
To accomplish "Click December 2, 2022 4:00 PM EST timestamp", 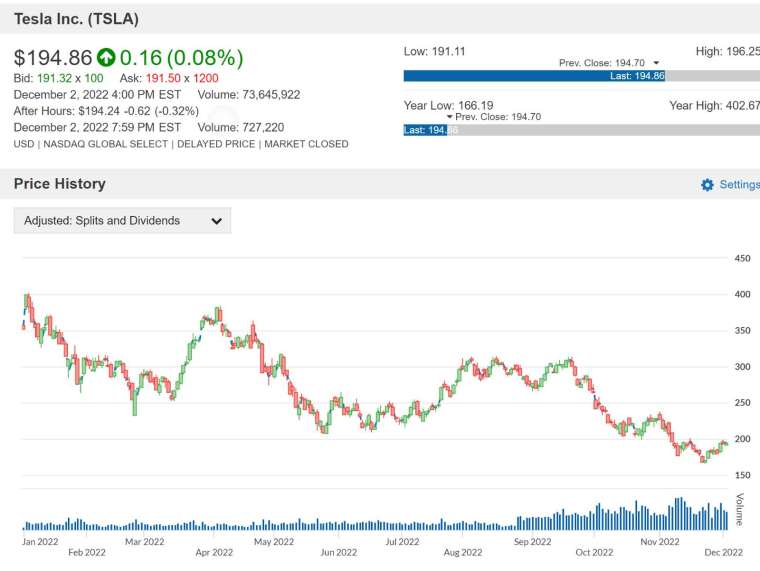I will (x=97, y=95).
